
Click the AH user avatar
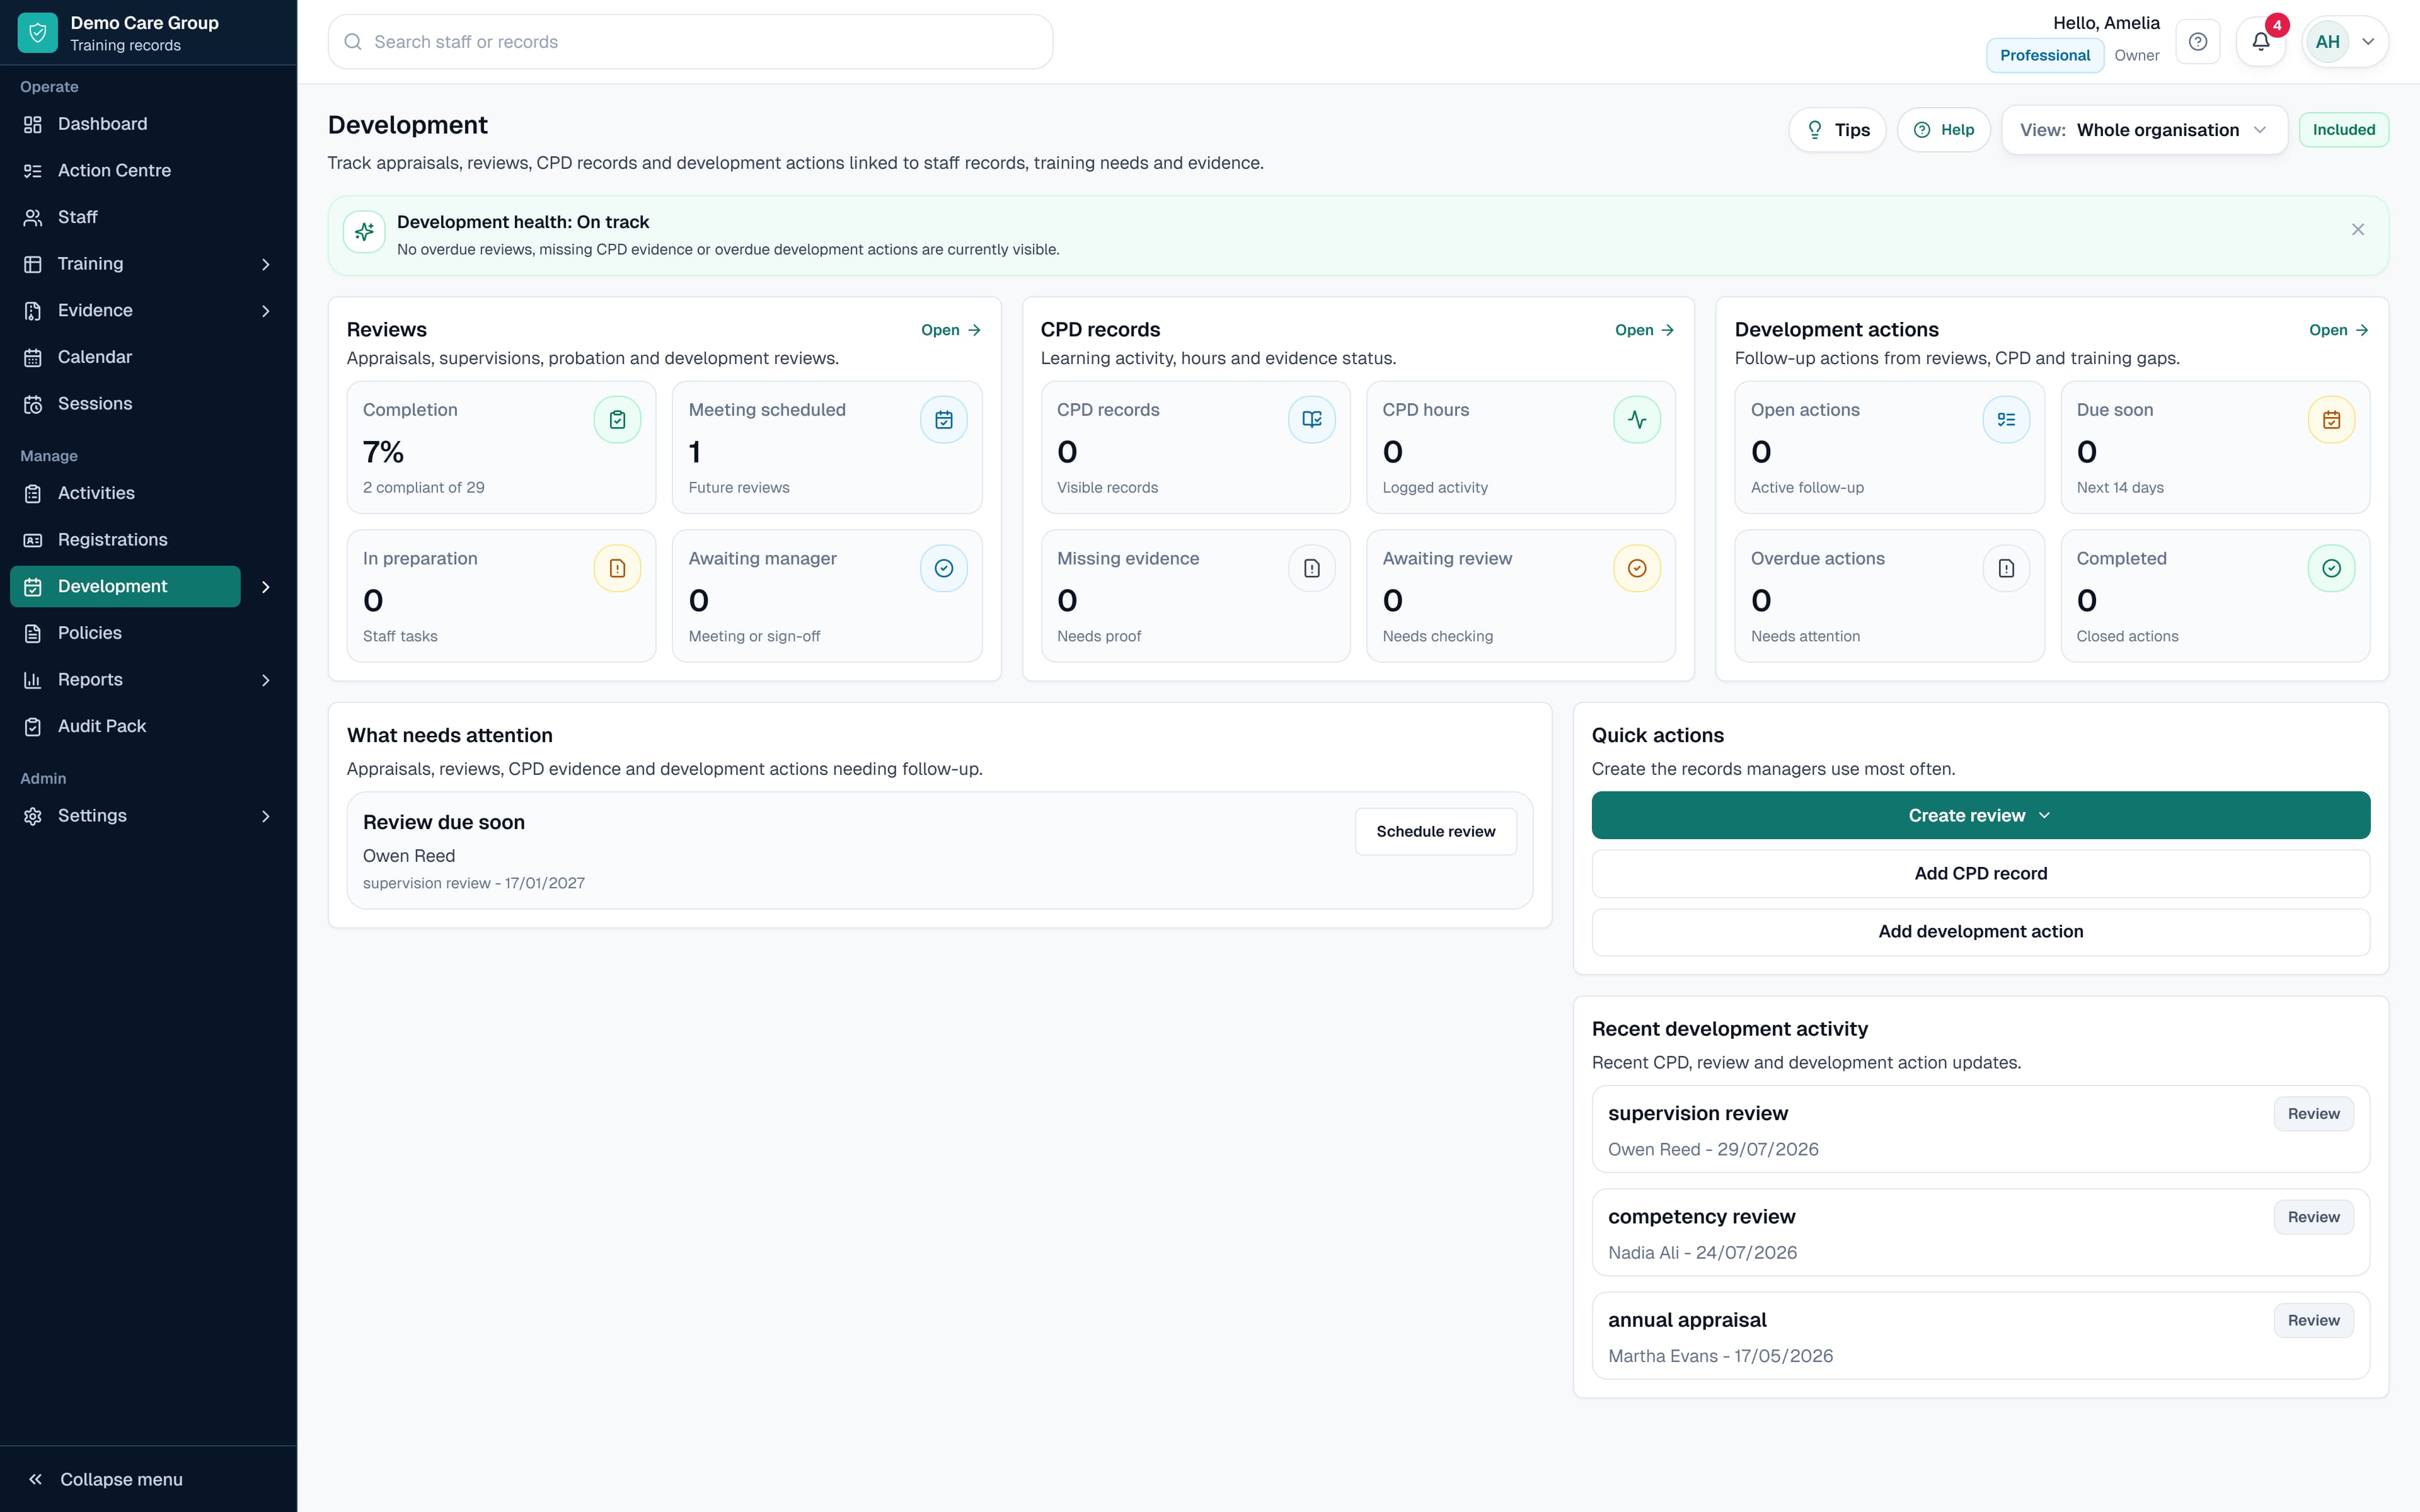click(2327, 42)
